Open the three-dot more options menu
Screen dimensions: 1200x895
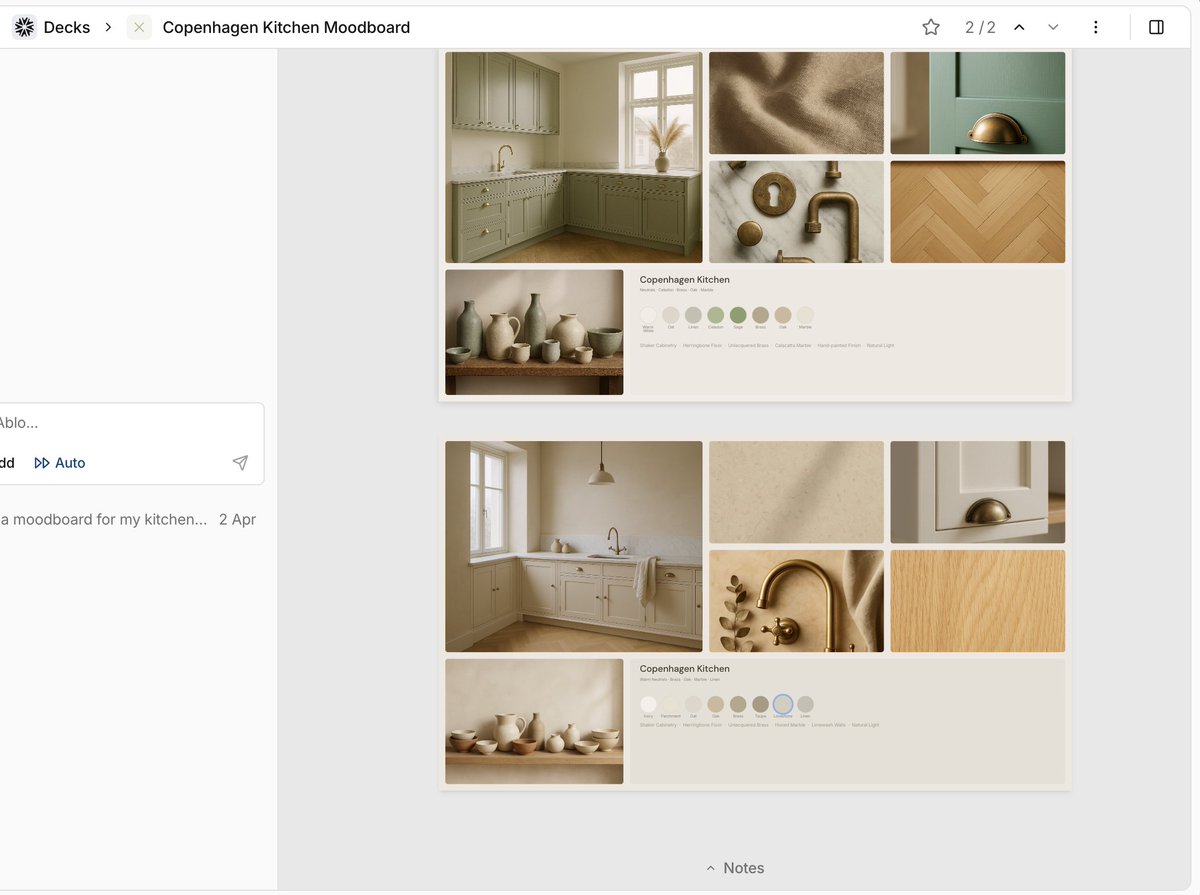coord(1096,27)
